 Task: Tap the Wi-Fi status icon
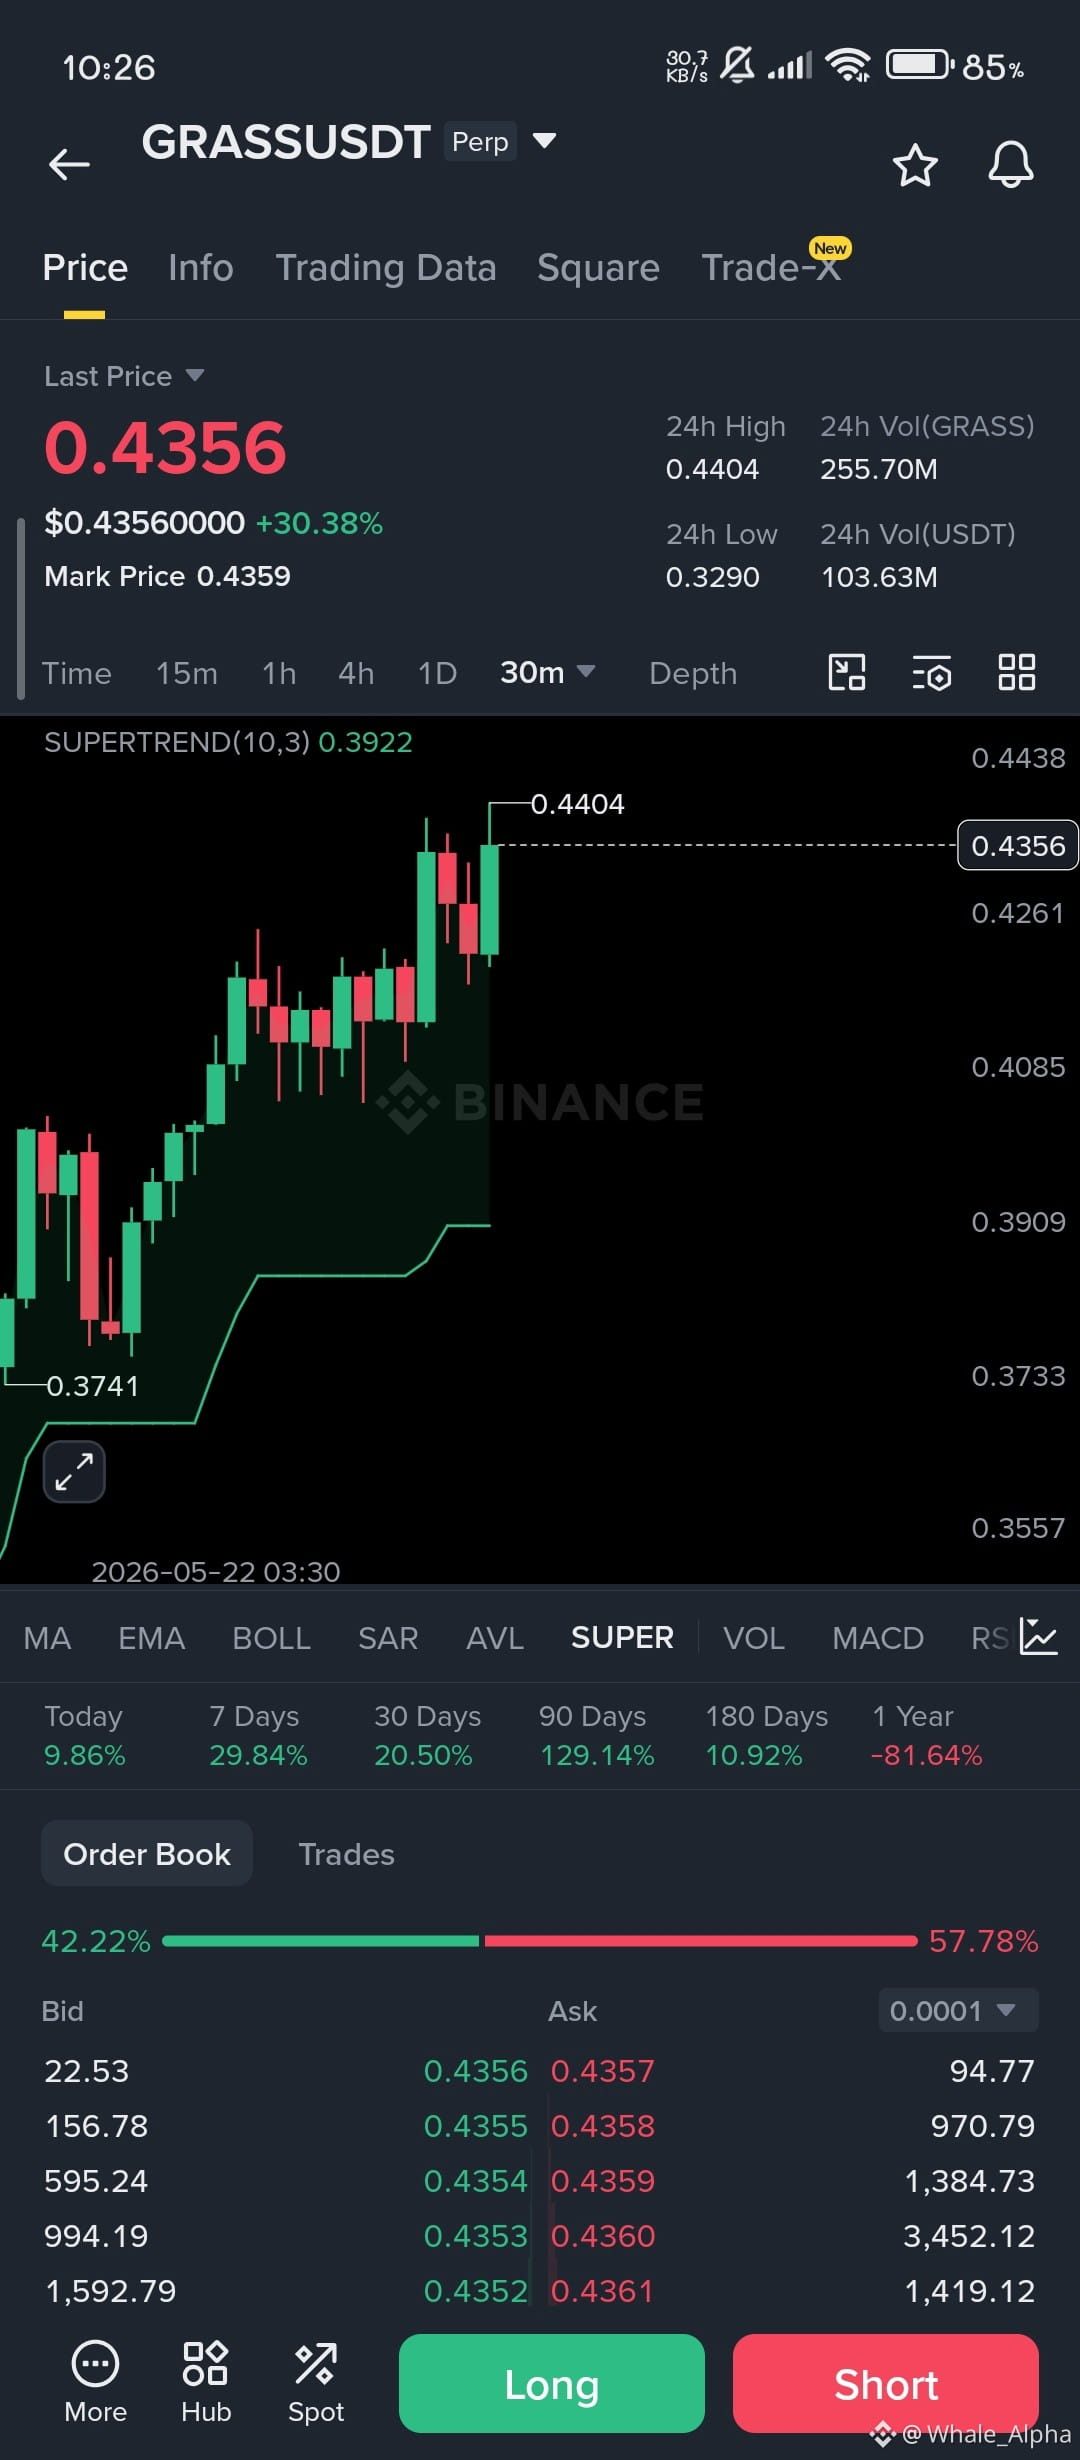point(848,65)
